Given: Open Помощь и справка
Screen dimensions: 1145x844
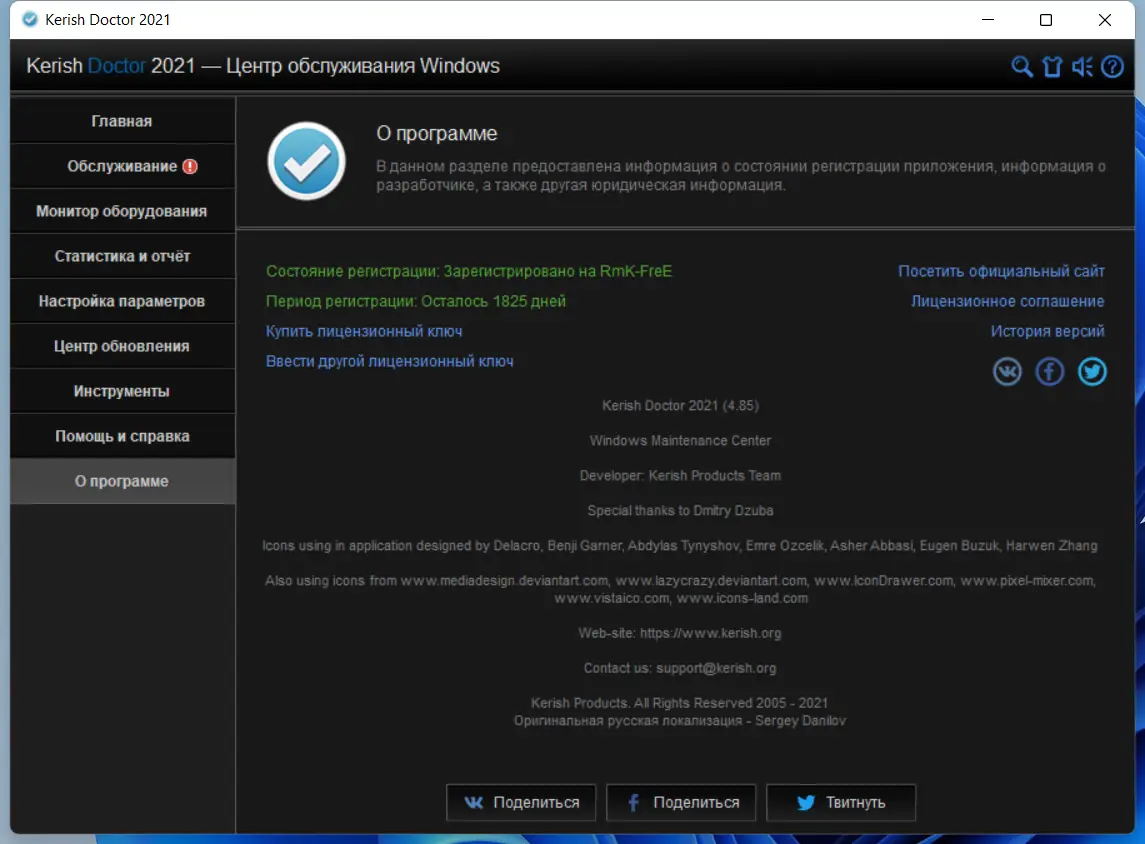Looking at the screenshot, I should (123, 436).
